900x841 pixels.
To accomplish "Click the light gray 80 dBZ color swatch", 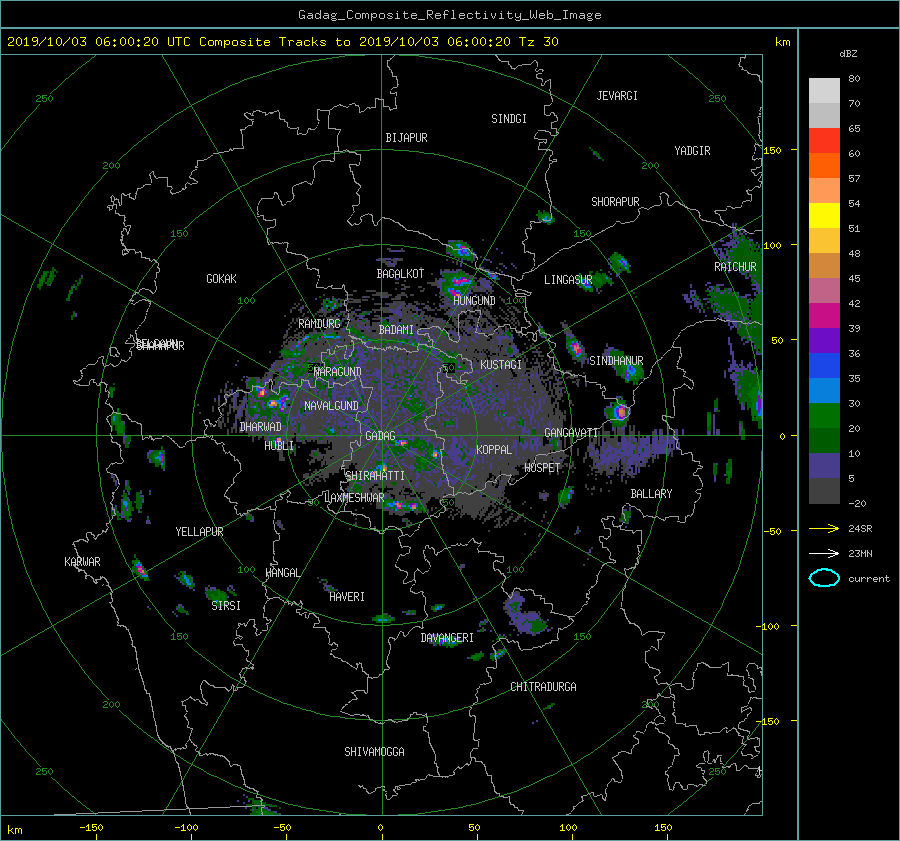I will [824, 90].
